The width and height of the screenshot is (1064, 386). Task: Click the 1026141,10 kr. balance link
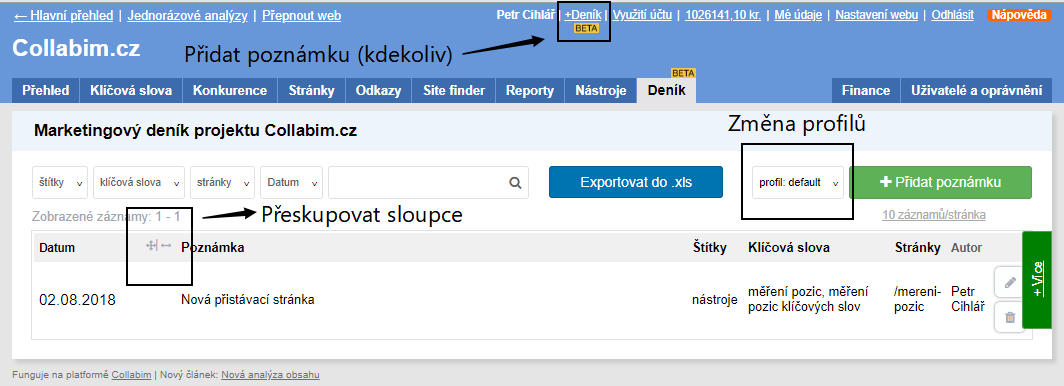click(723, 14)
